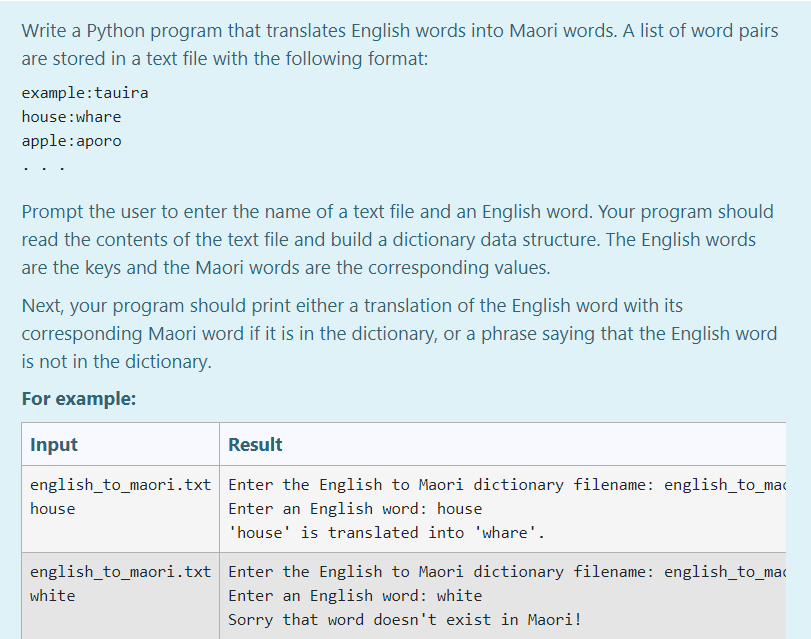
Task: Click the prompt Enter an English word: house
Action: pos(356,508)
